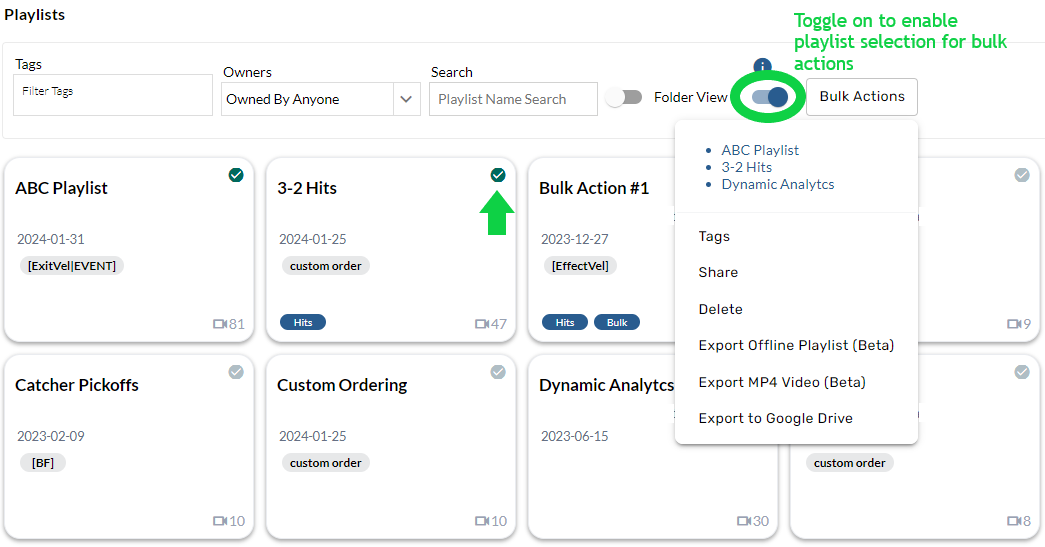Click video camera icon on Custom Ordering card
The height and width of the screenshot is (547, 1045).
tap(482, 521)
